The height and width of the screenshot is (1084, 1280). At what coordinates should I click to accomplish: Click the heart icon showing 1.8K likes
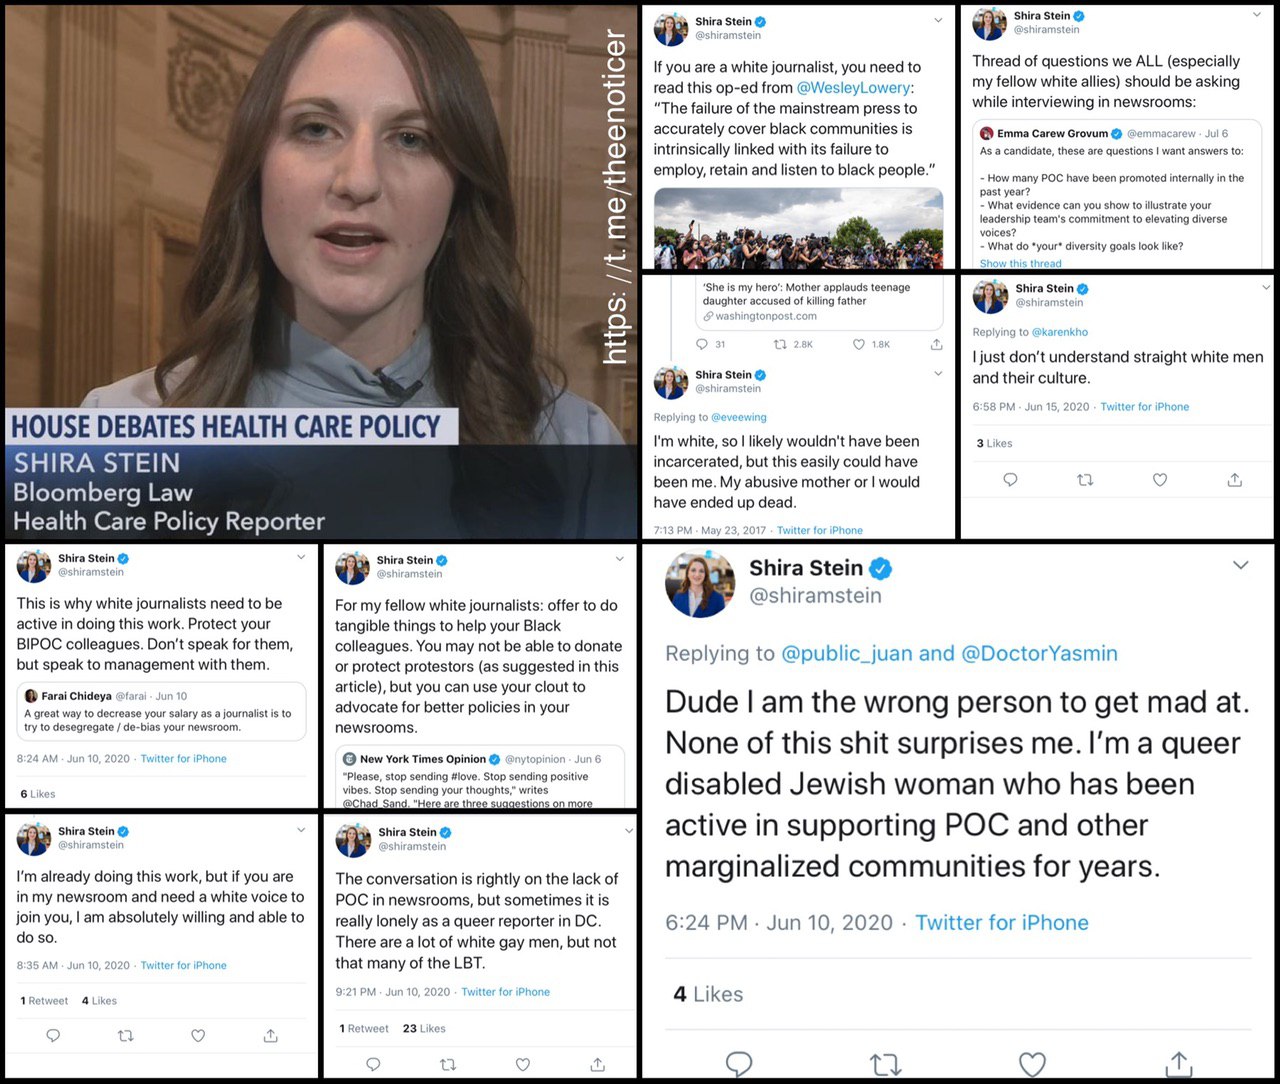pos(858,344)
